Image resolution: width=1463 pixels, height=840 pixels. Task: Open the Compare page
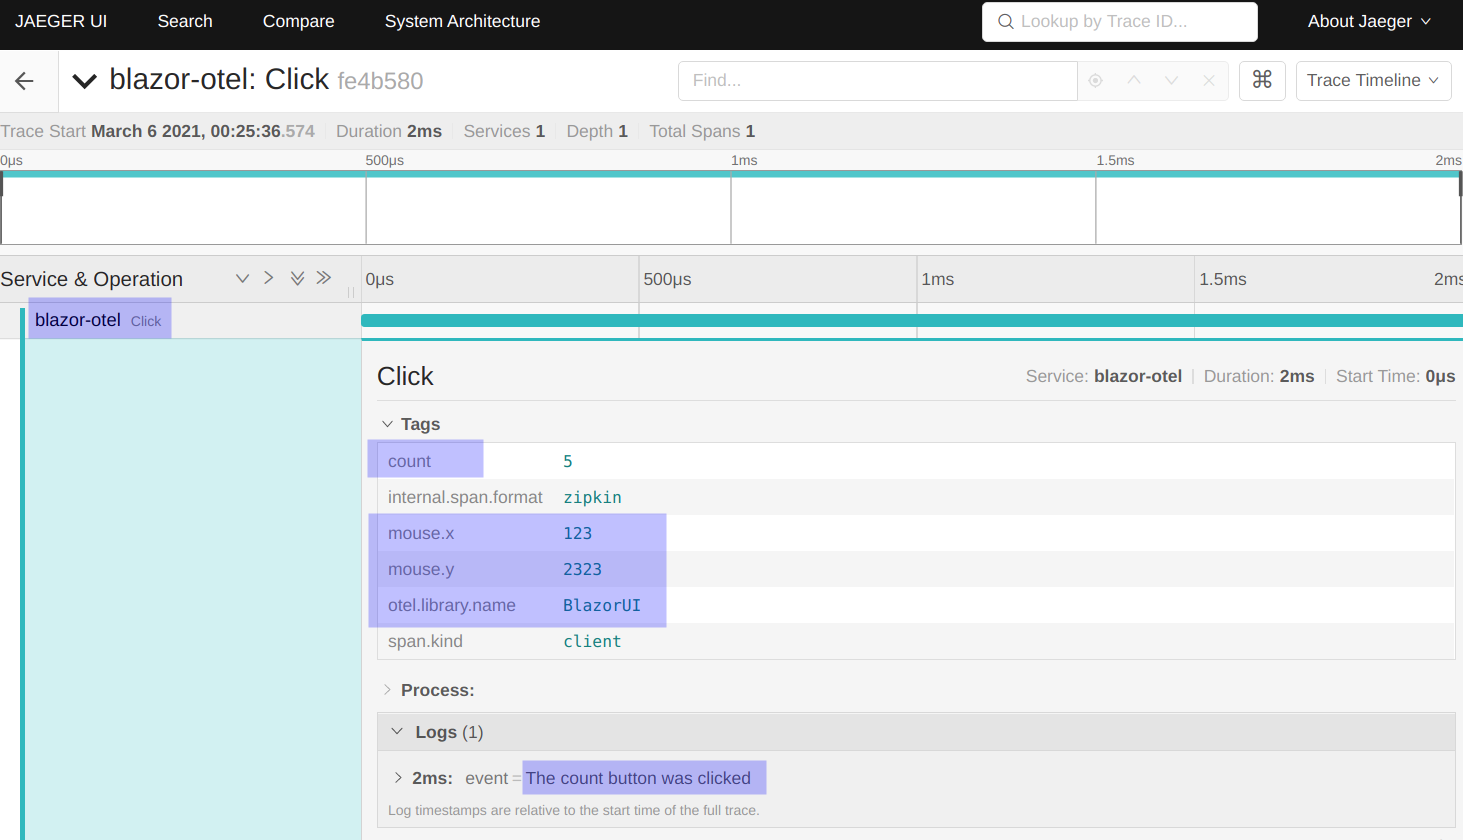pyautogui.click(x=299, y=21)
